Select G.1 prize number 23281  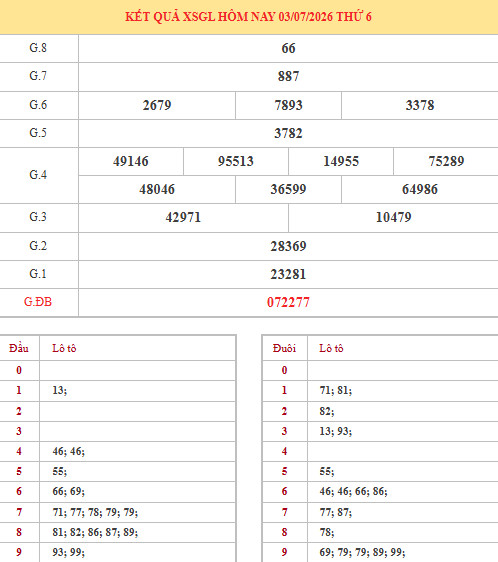pos(288,274)
